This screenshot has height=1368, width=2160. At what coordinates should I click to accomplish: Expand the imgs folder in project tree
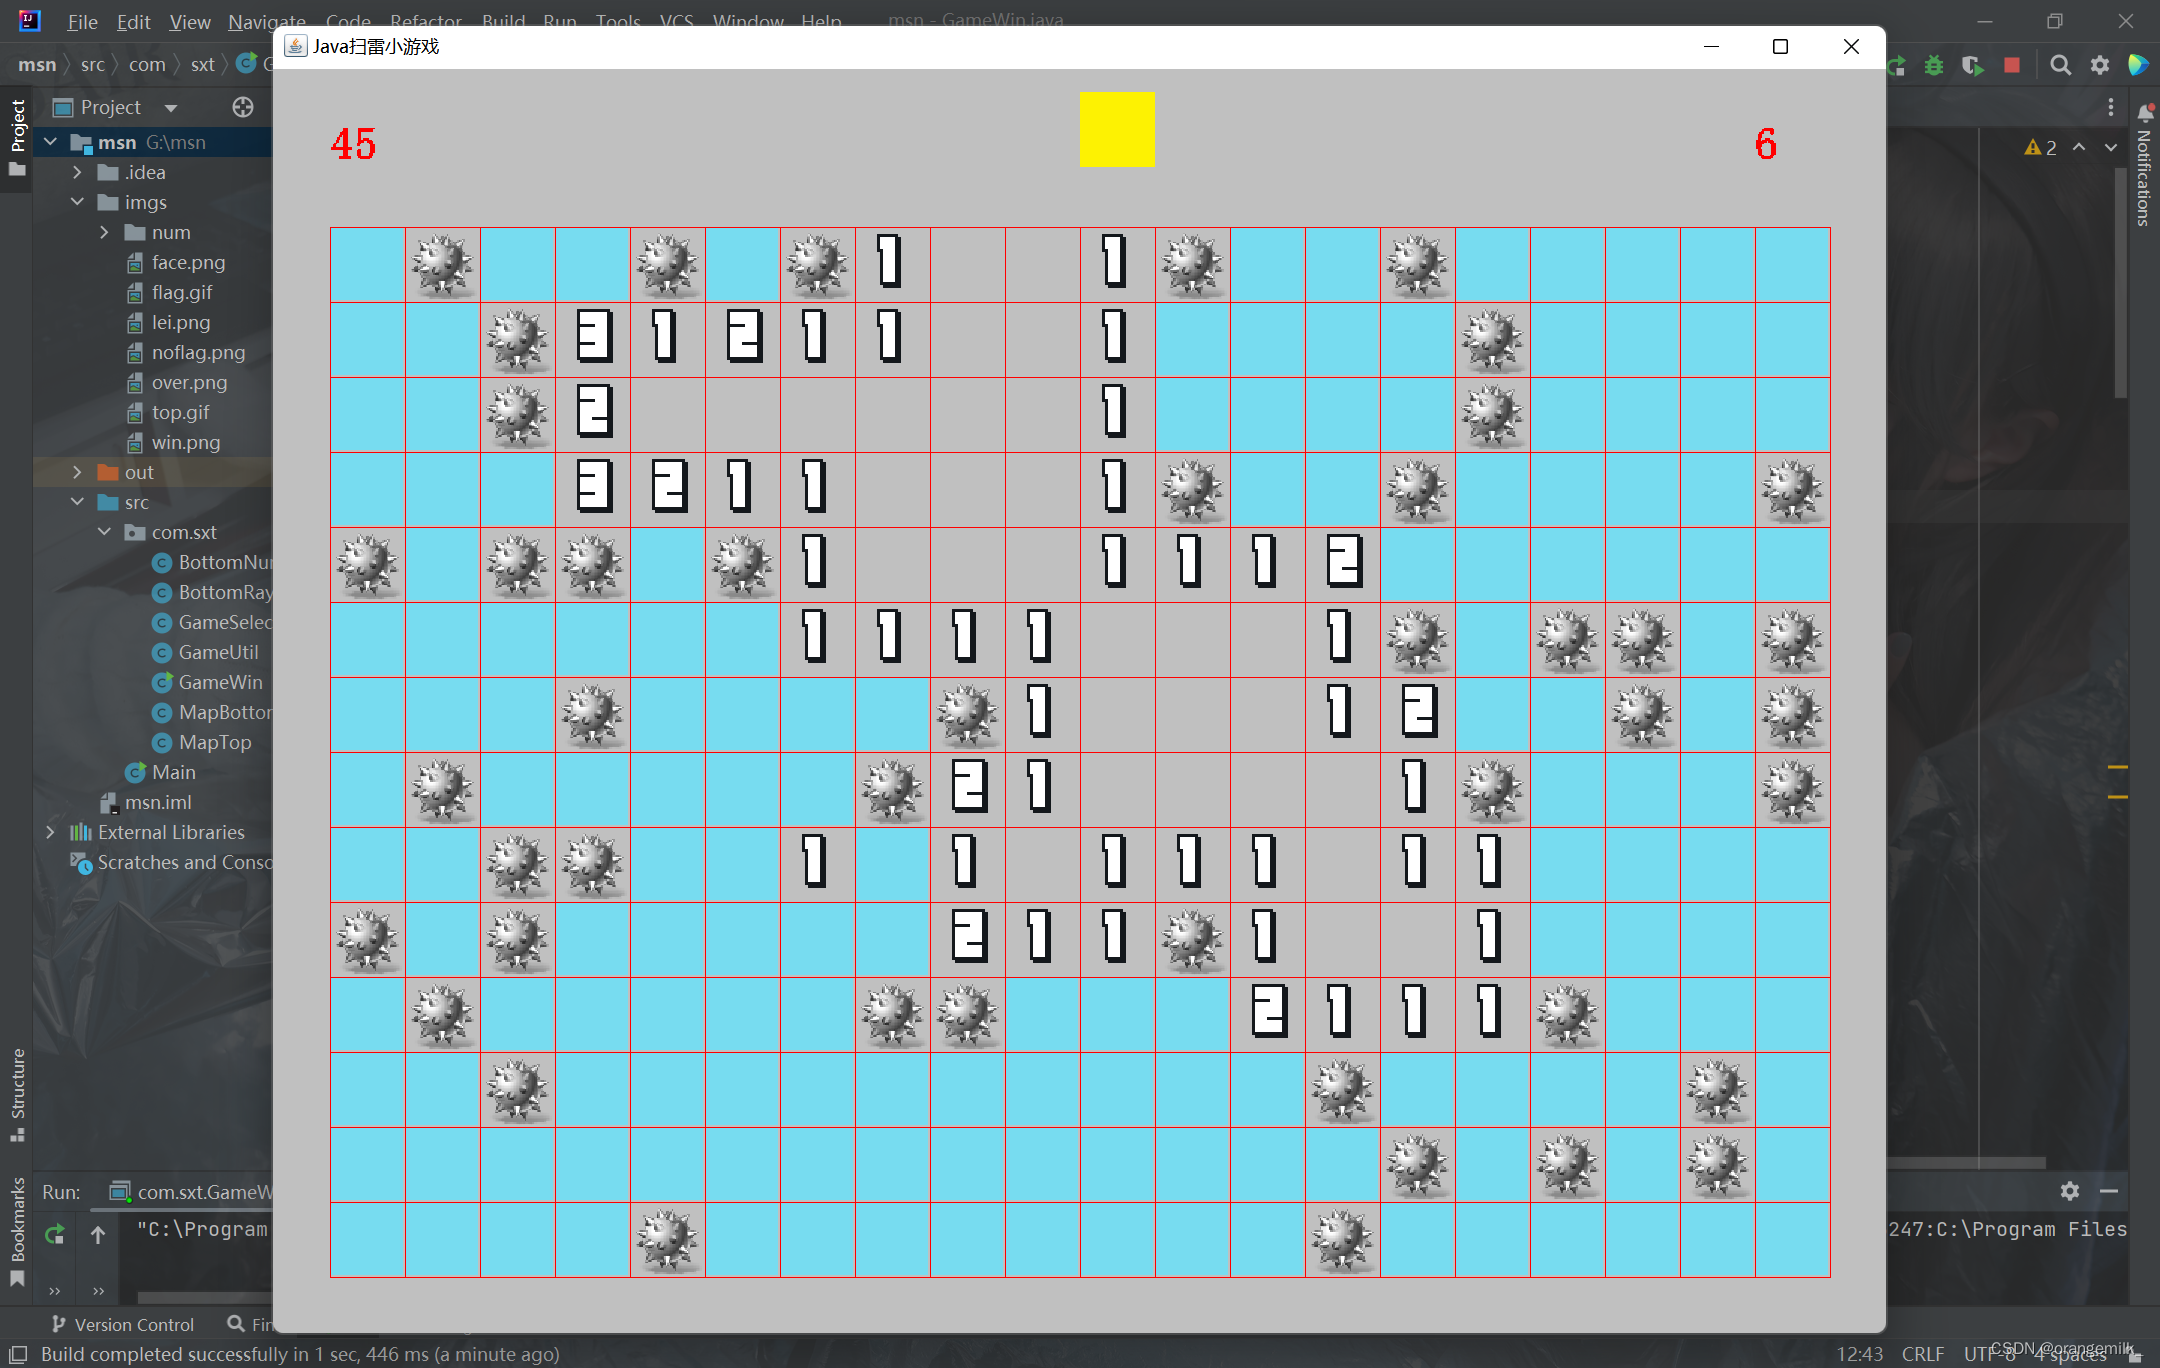74,202
